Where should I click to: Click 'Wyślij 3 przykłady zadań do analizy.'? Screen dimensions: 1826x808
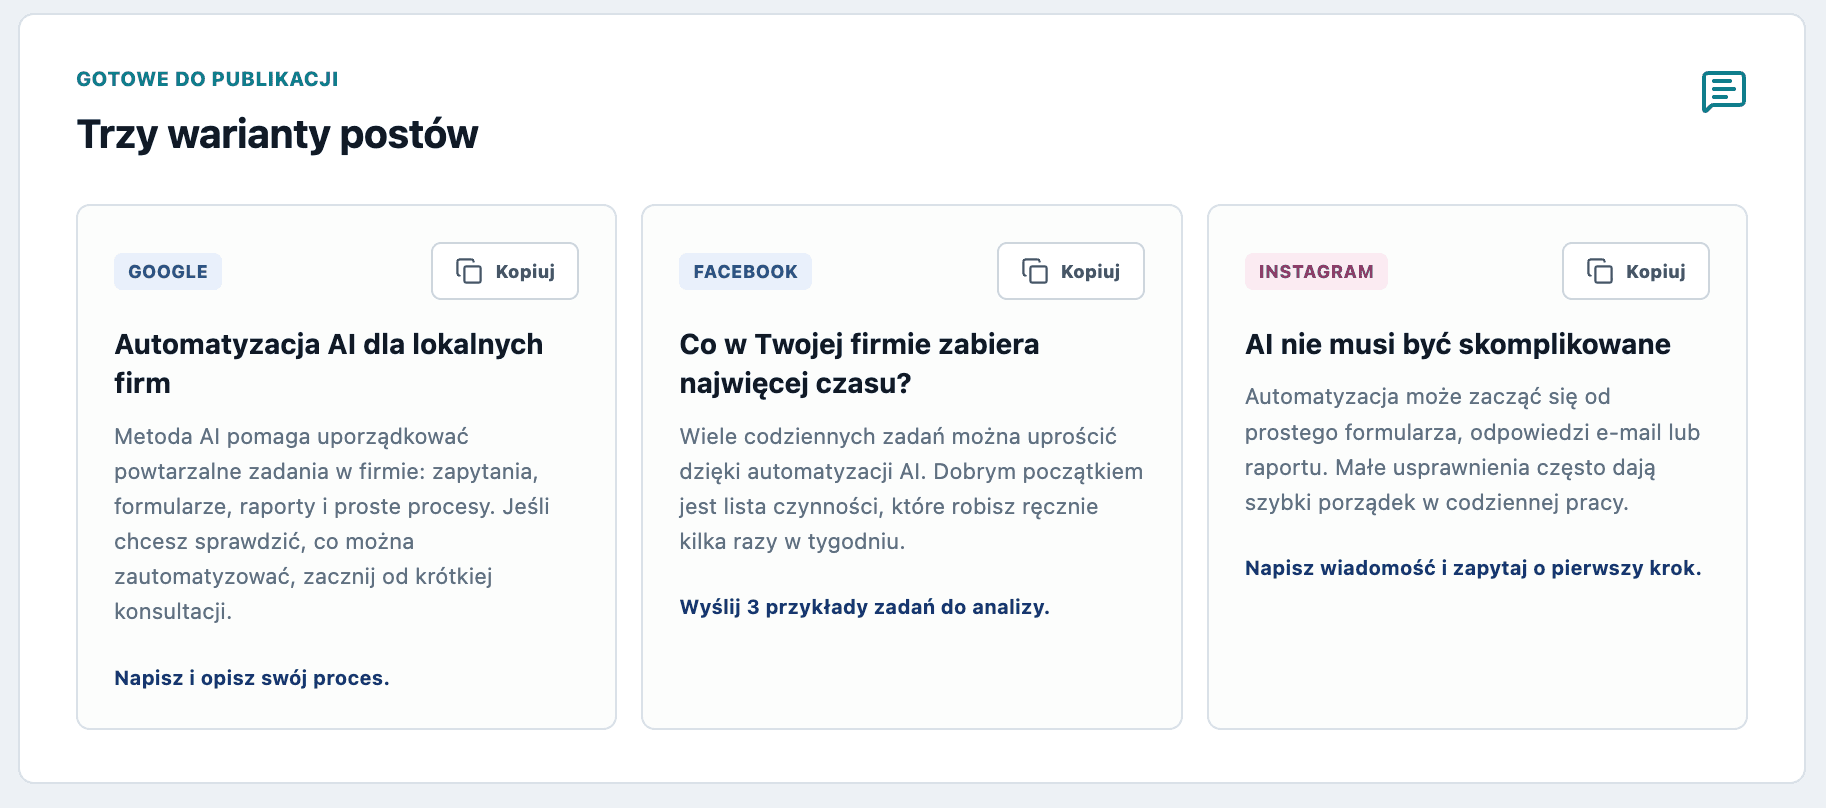coord(864,607)
